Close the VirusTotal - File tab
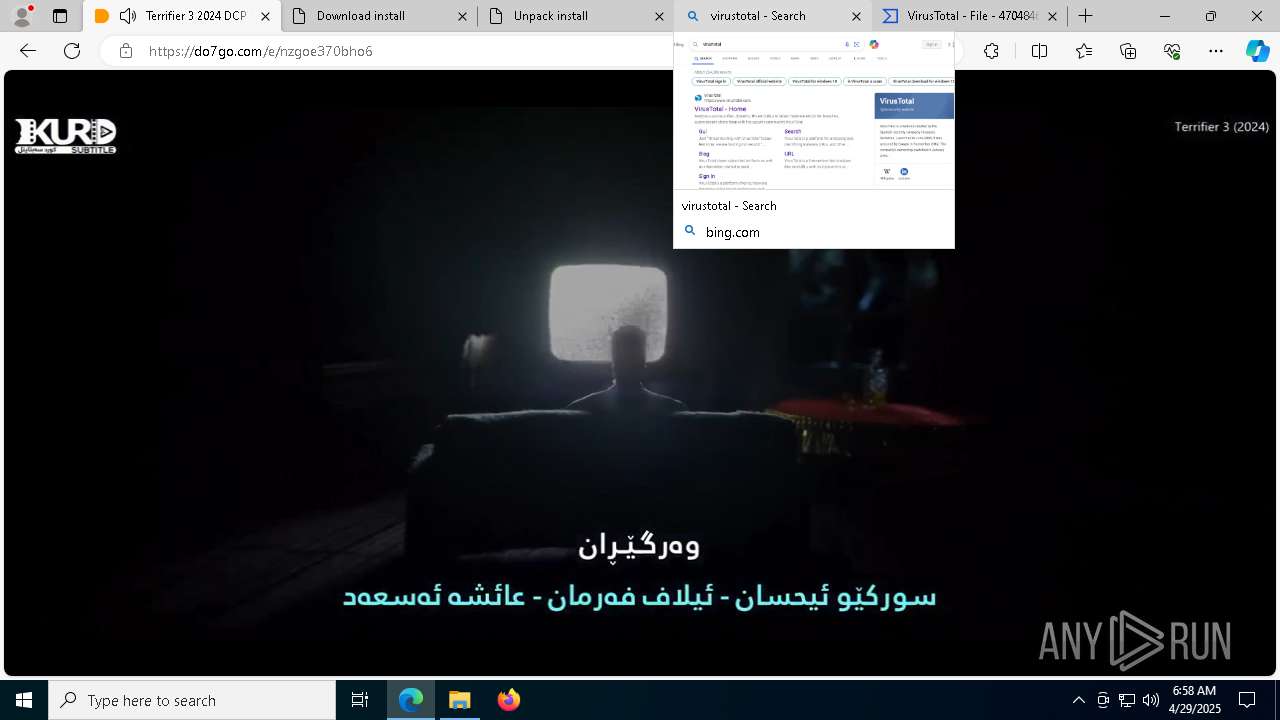1280x720 pixels. point(1052,16)
